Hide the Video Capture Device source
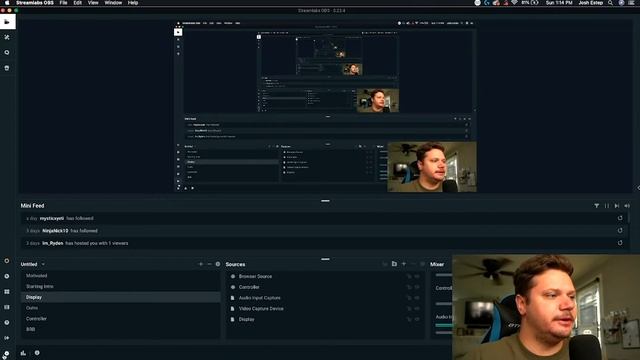This screenshot has width=640, height=360. coord(417,309)
